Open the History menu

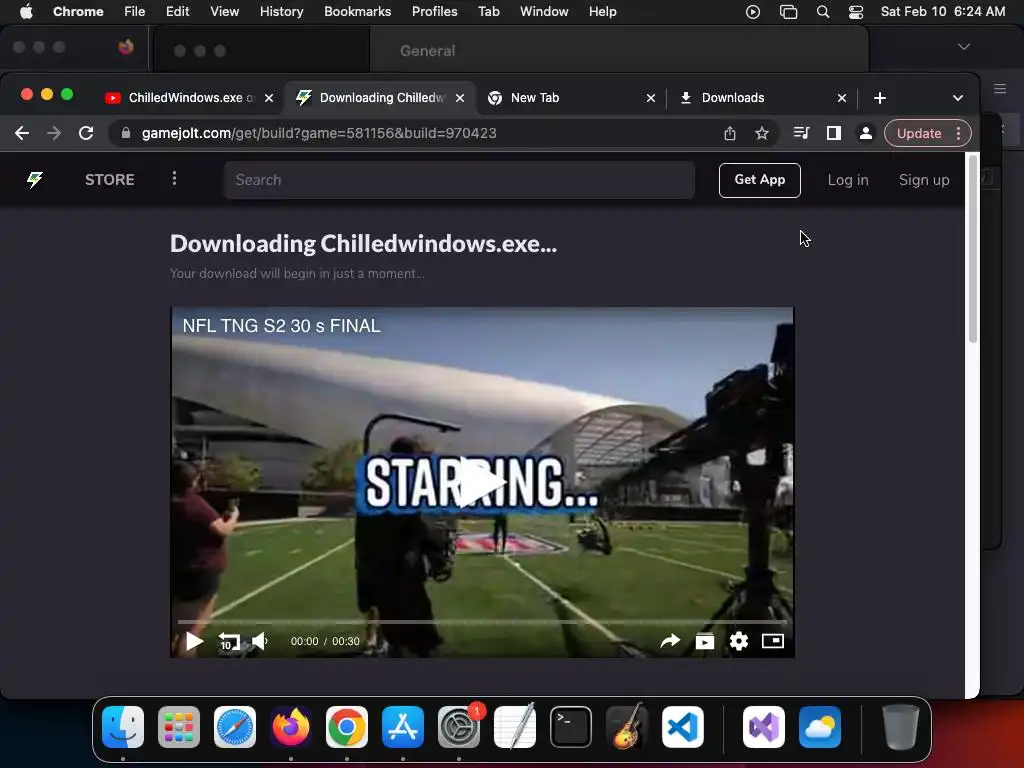[281, 12]
